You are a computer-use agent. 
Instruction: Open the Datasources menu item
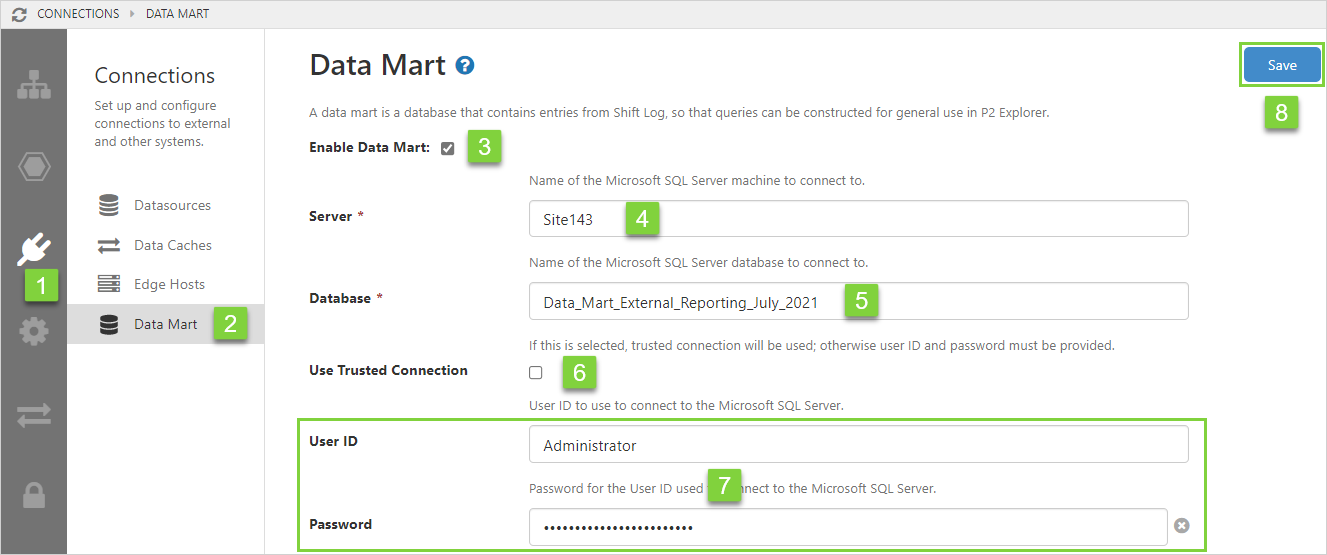tap(172, 206)
